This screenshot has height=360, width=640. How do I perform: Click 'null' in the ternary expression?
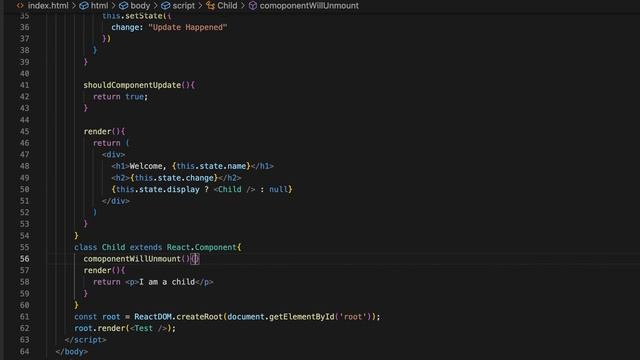278,189
